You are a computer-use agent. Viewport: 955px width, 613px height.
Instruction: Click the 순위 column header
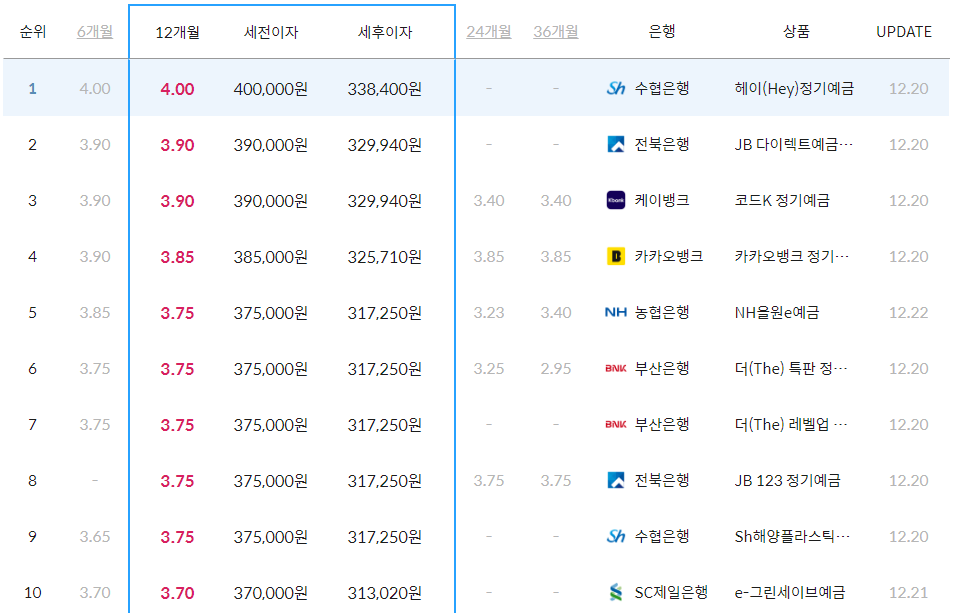point(33,32)
